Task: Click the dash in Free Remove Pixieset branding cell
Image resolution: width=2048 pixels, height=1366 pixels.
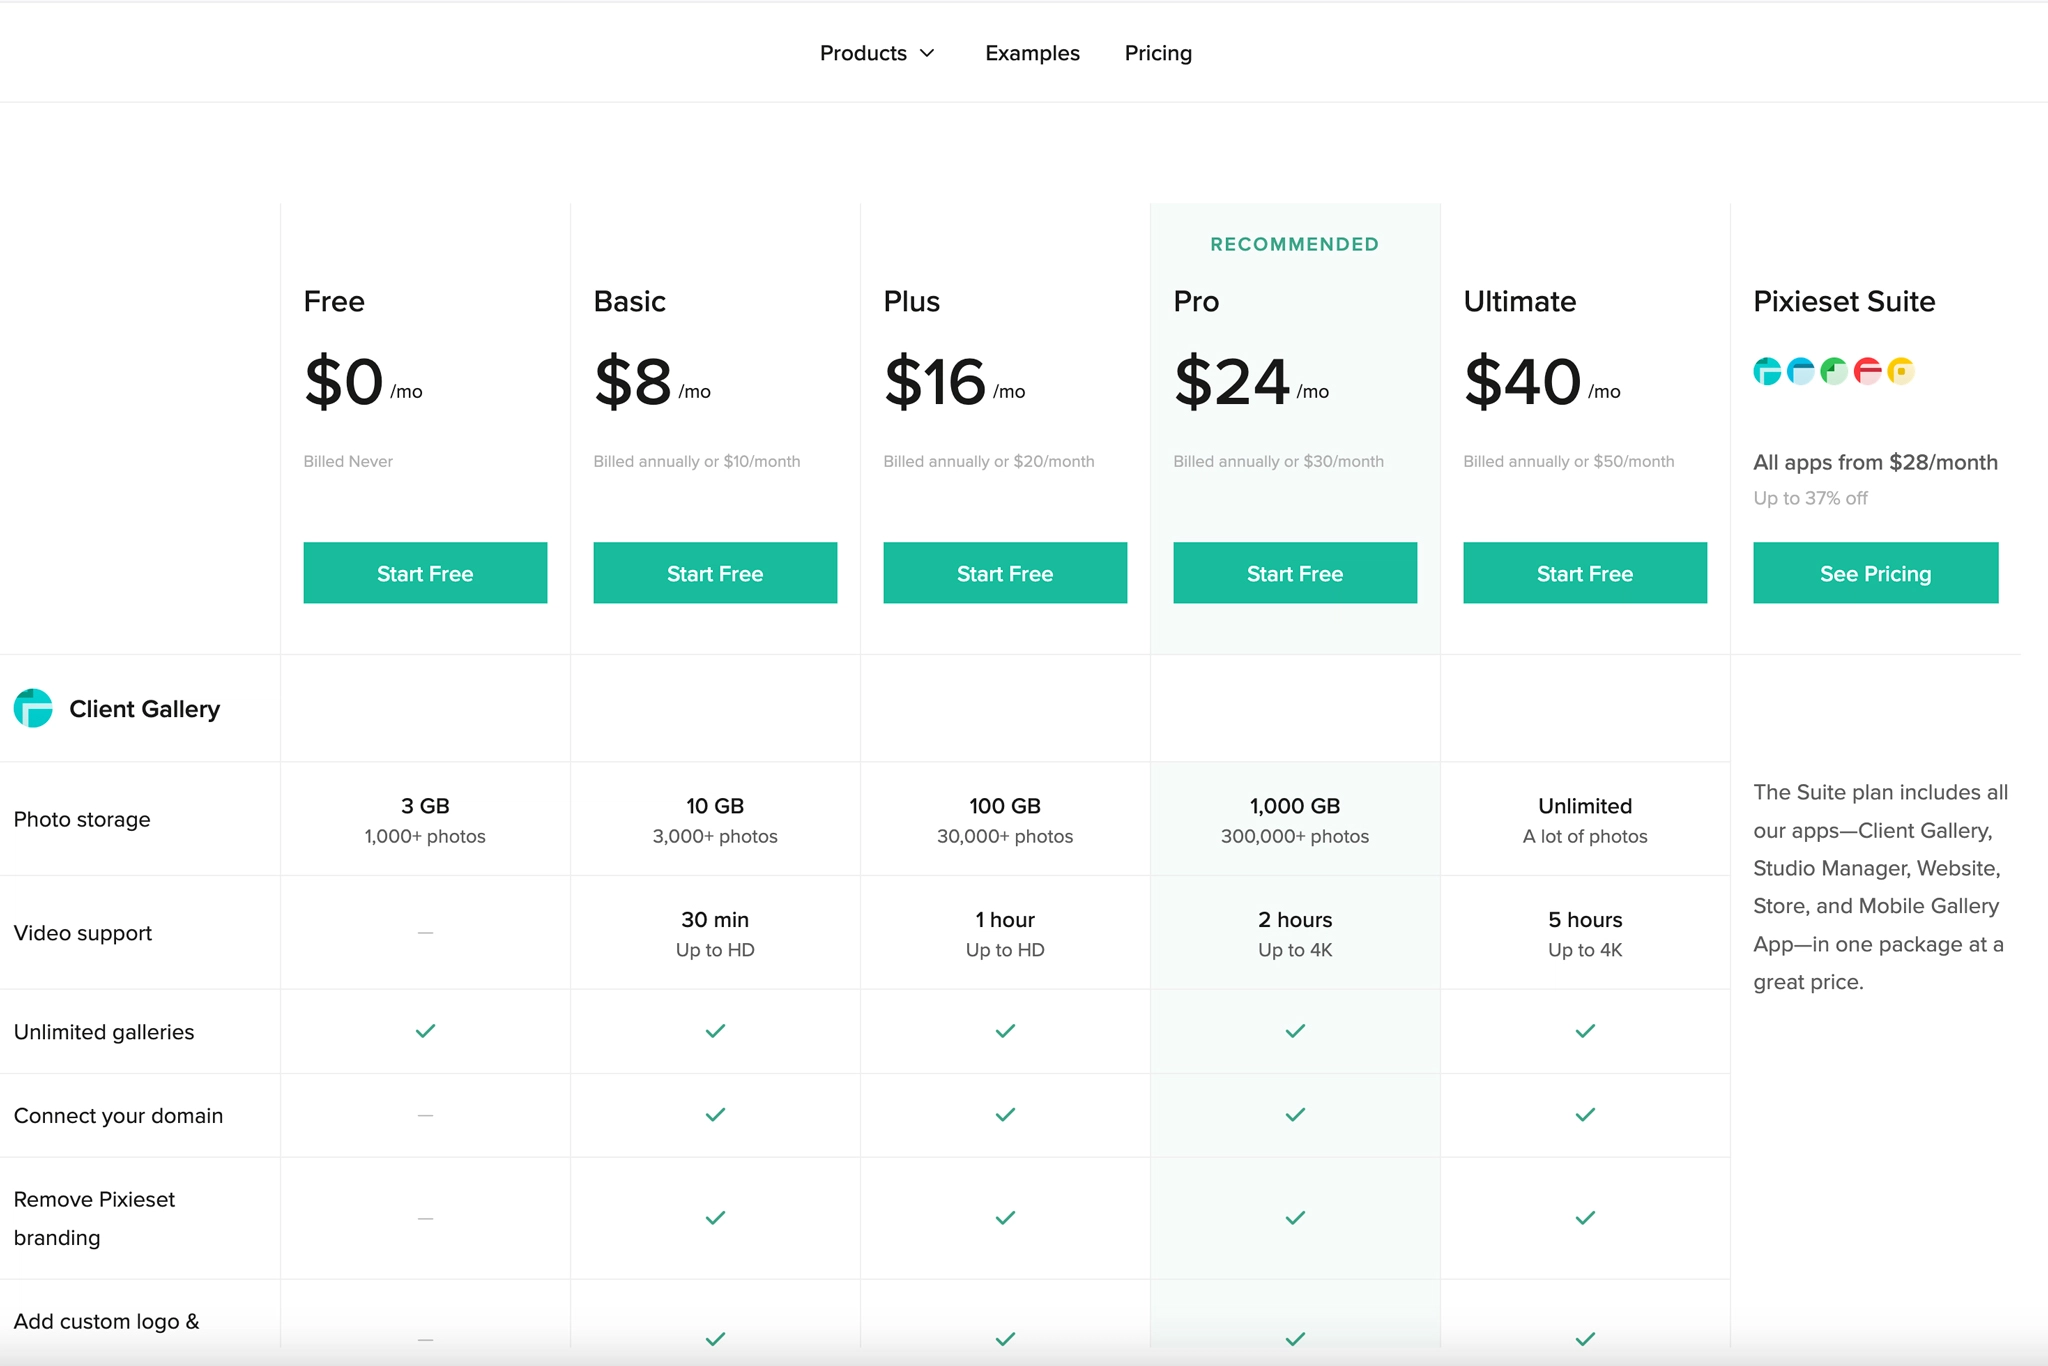Action: point(425,1218)
